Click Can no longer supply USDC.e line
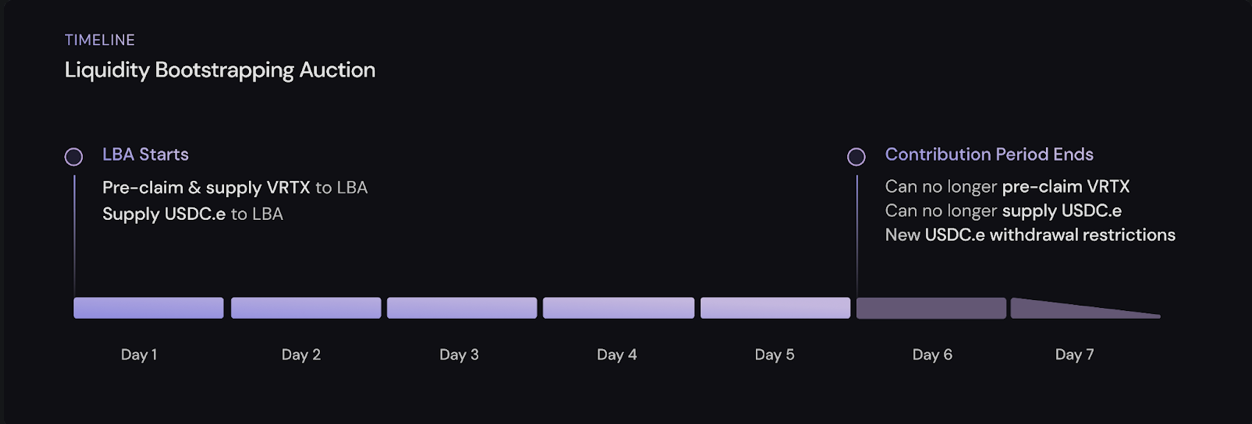Viewport: 1252px width, 424px height. (1003, 210)
